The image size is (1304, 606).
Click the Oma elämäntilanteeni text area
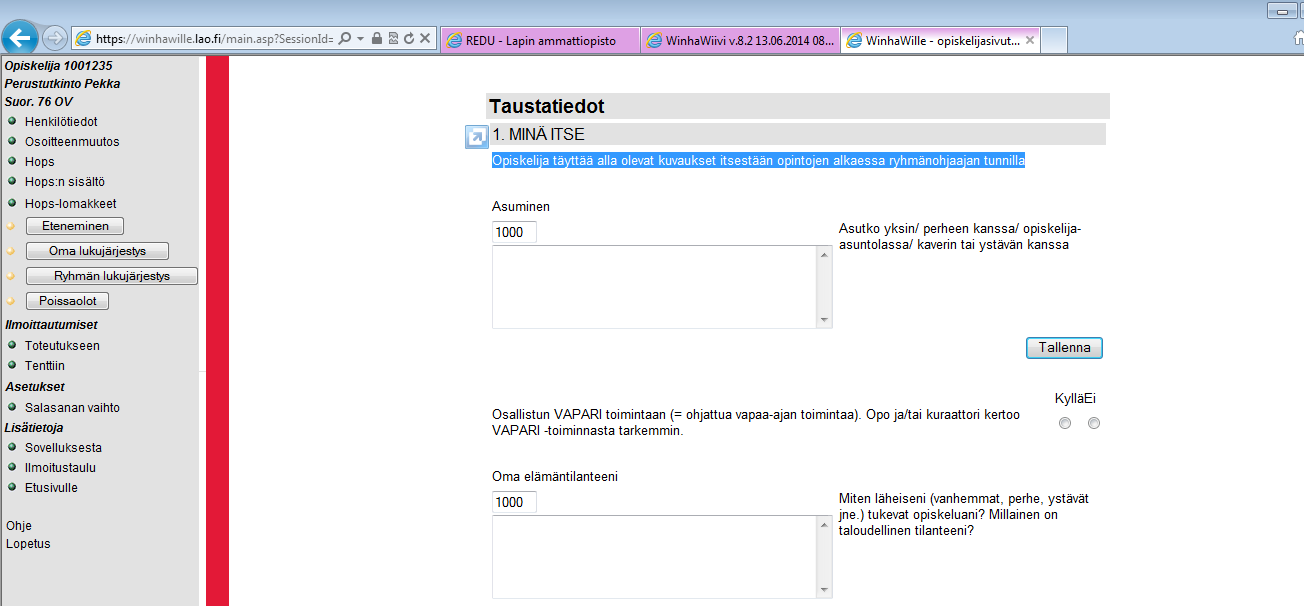(x=655, y=557)
